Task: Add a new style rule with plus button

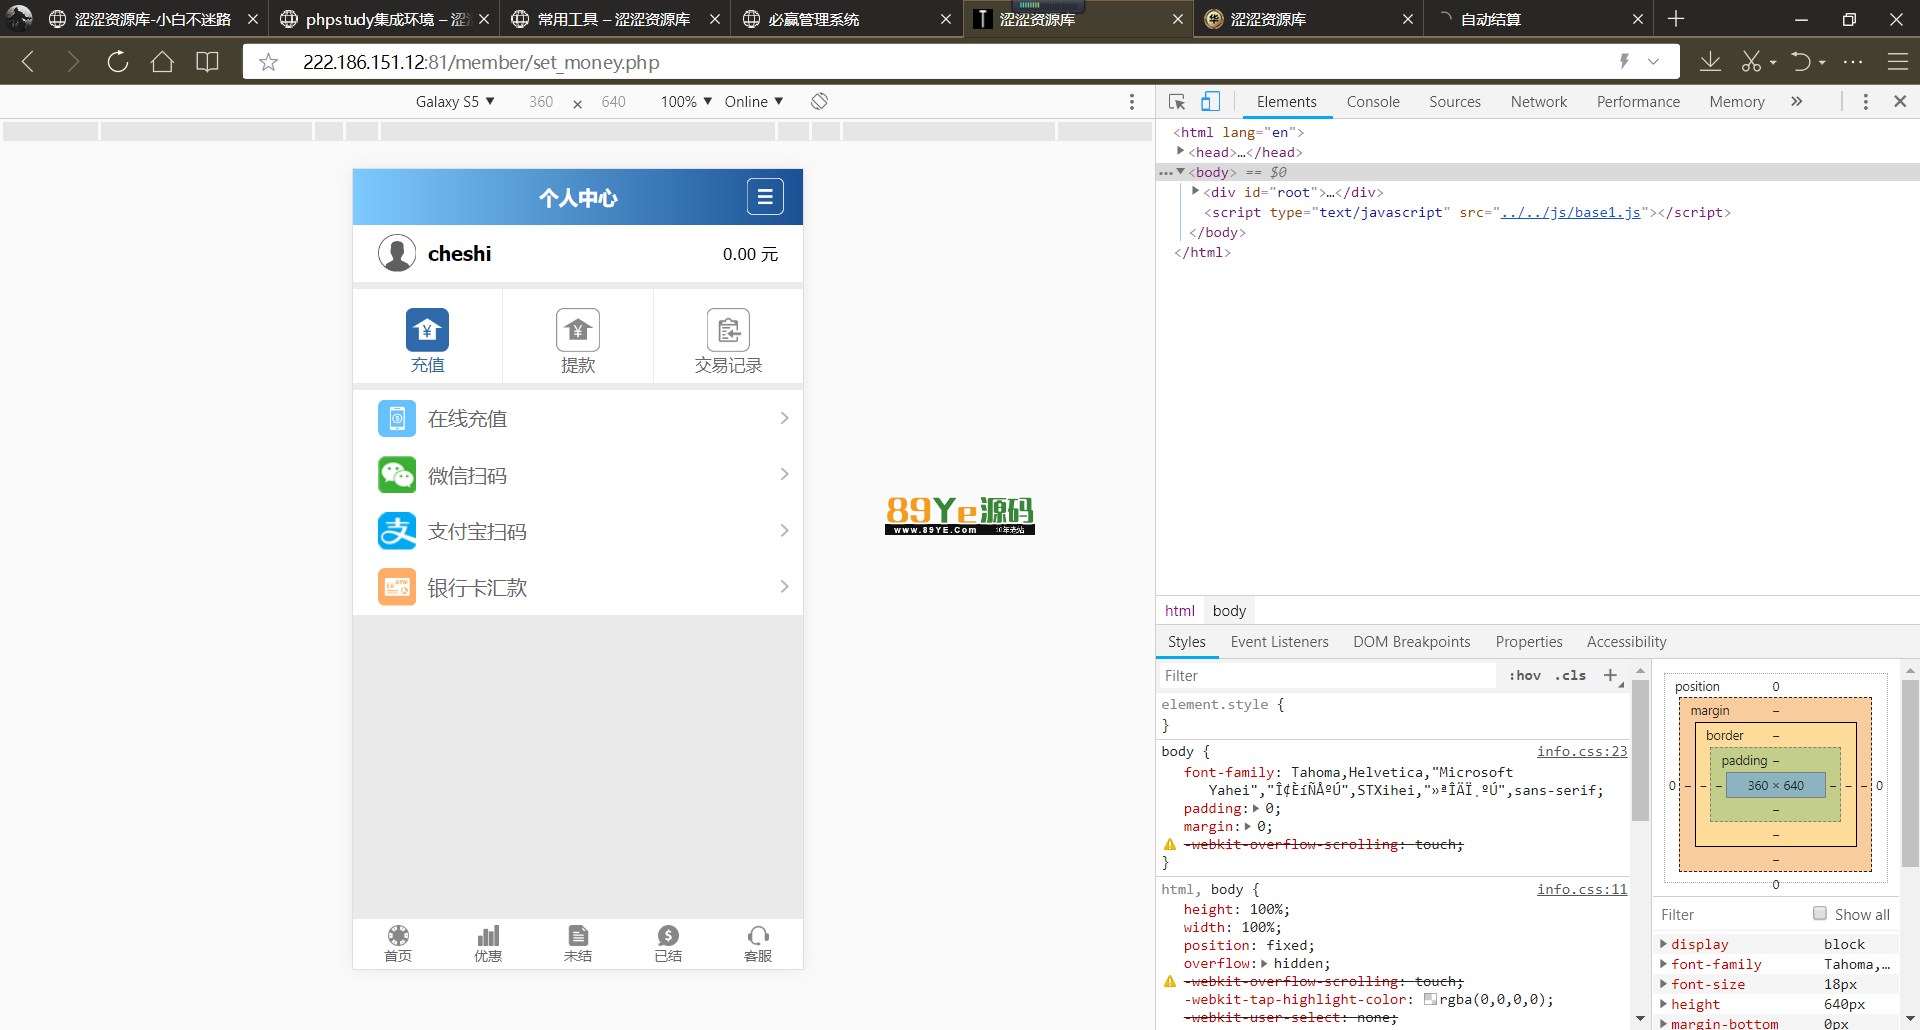Action: pos(1611,676)
